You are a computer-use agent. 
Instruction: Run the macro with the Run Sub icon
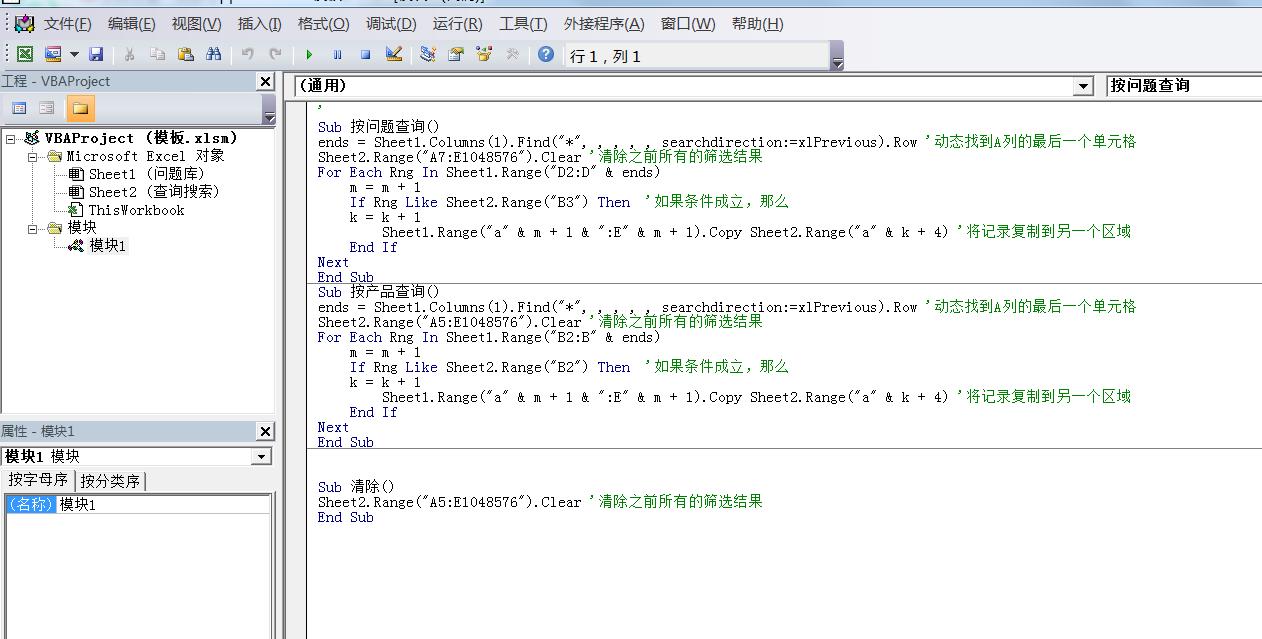click(x=310, y=55)
